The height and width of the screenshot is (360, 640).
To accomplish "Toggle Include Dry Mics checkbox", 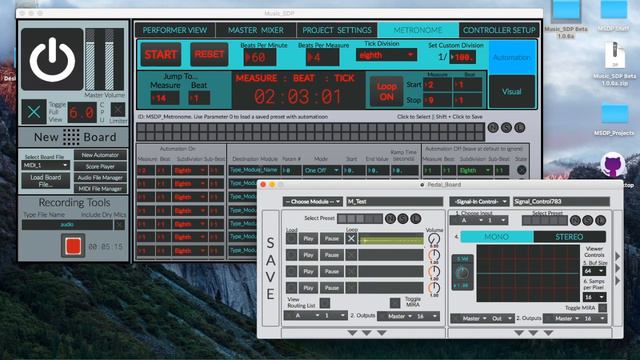I will click(119, 225).
